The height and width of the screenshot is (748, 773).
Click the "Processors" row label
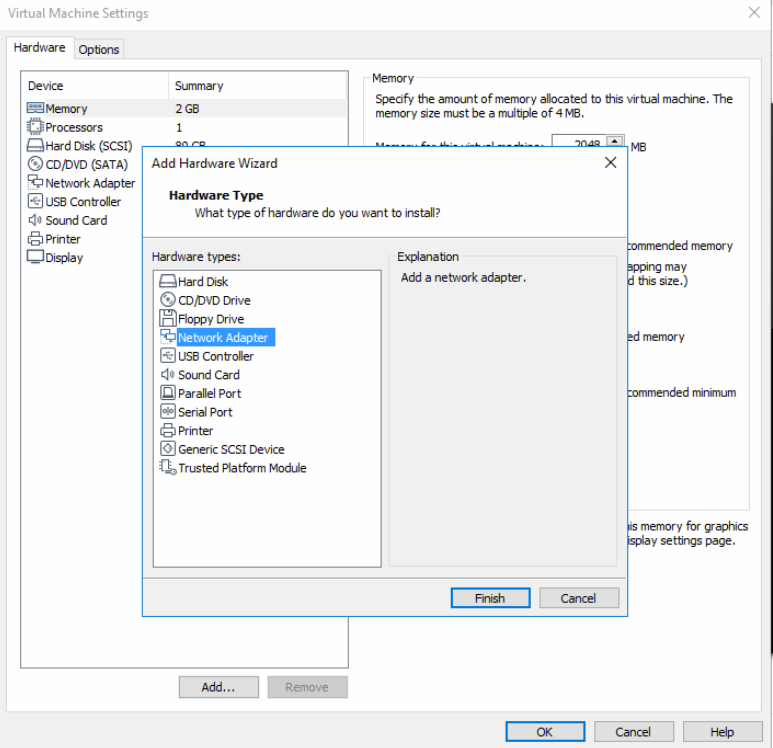click(x=74, y=127)
